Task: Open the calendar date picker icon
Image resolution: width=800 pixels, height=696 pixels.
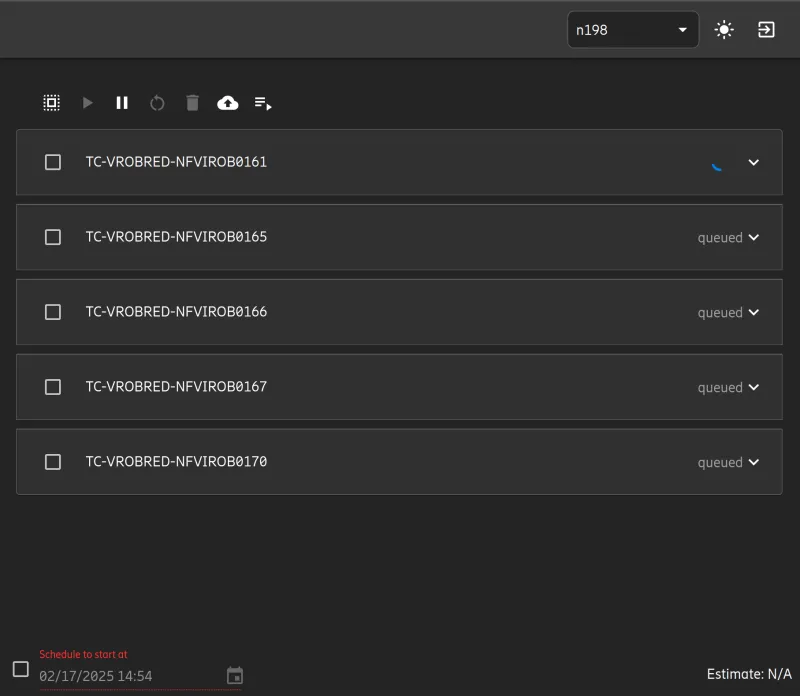Action: pyautogui.click(x=235, y=676)
